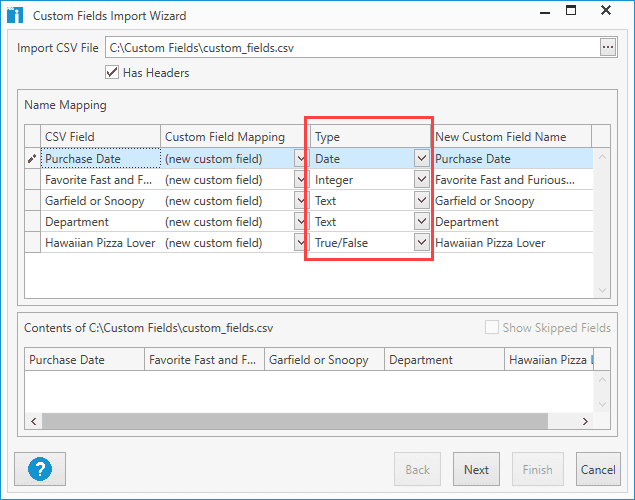
Task: Click the pencil edit indicator on Purchase Date row
Action: click(x=32, y=158)
